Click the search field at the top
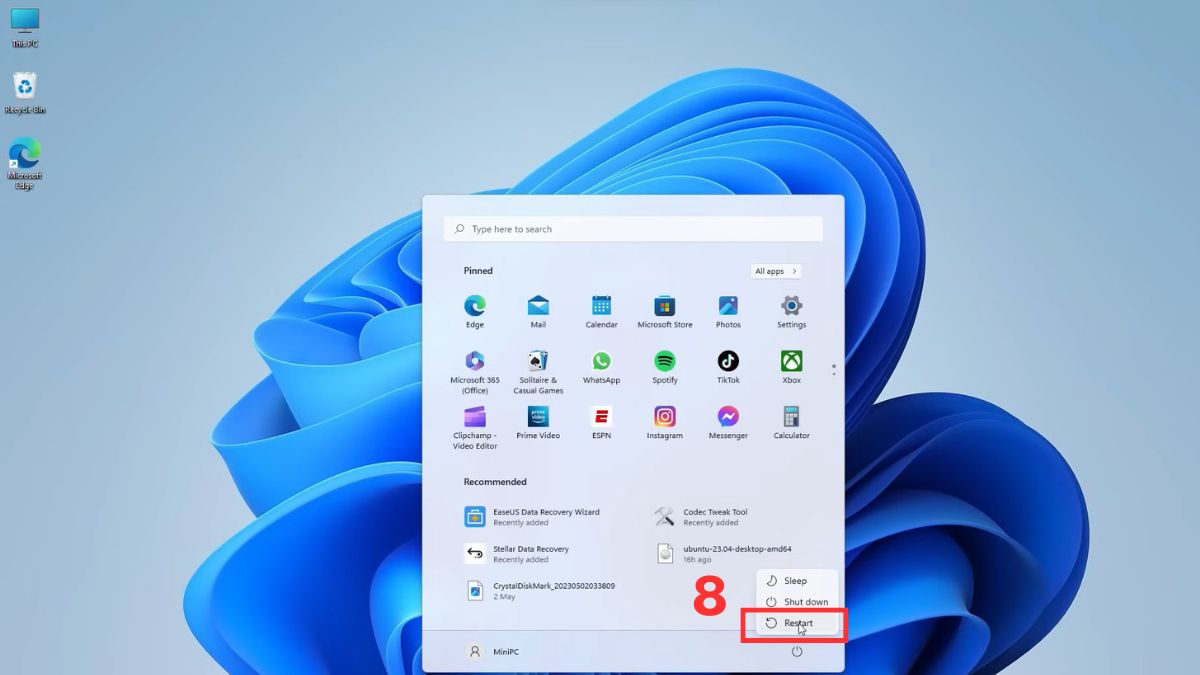Image resolution: width=1200 pixels, height=675 pixels. click(633, 228)
